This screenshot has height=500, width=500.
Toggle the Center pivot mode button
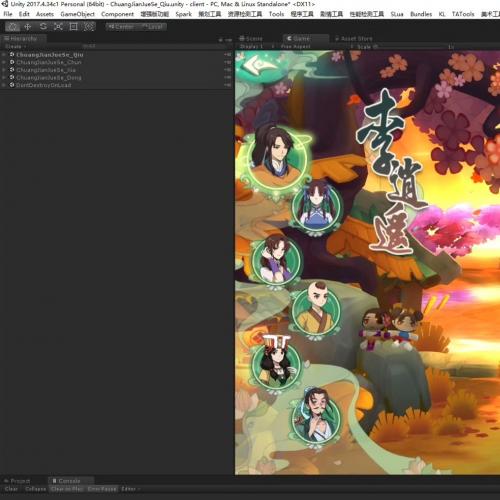point(121,27)
